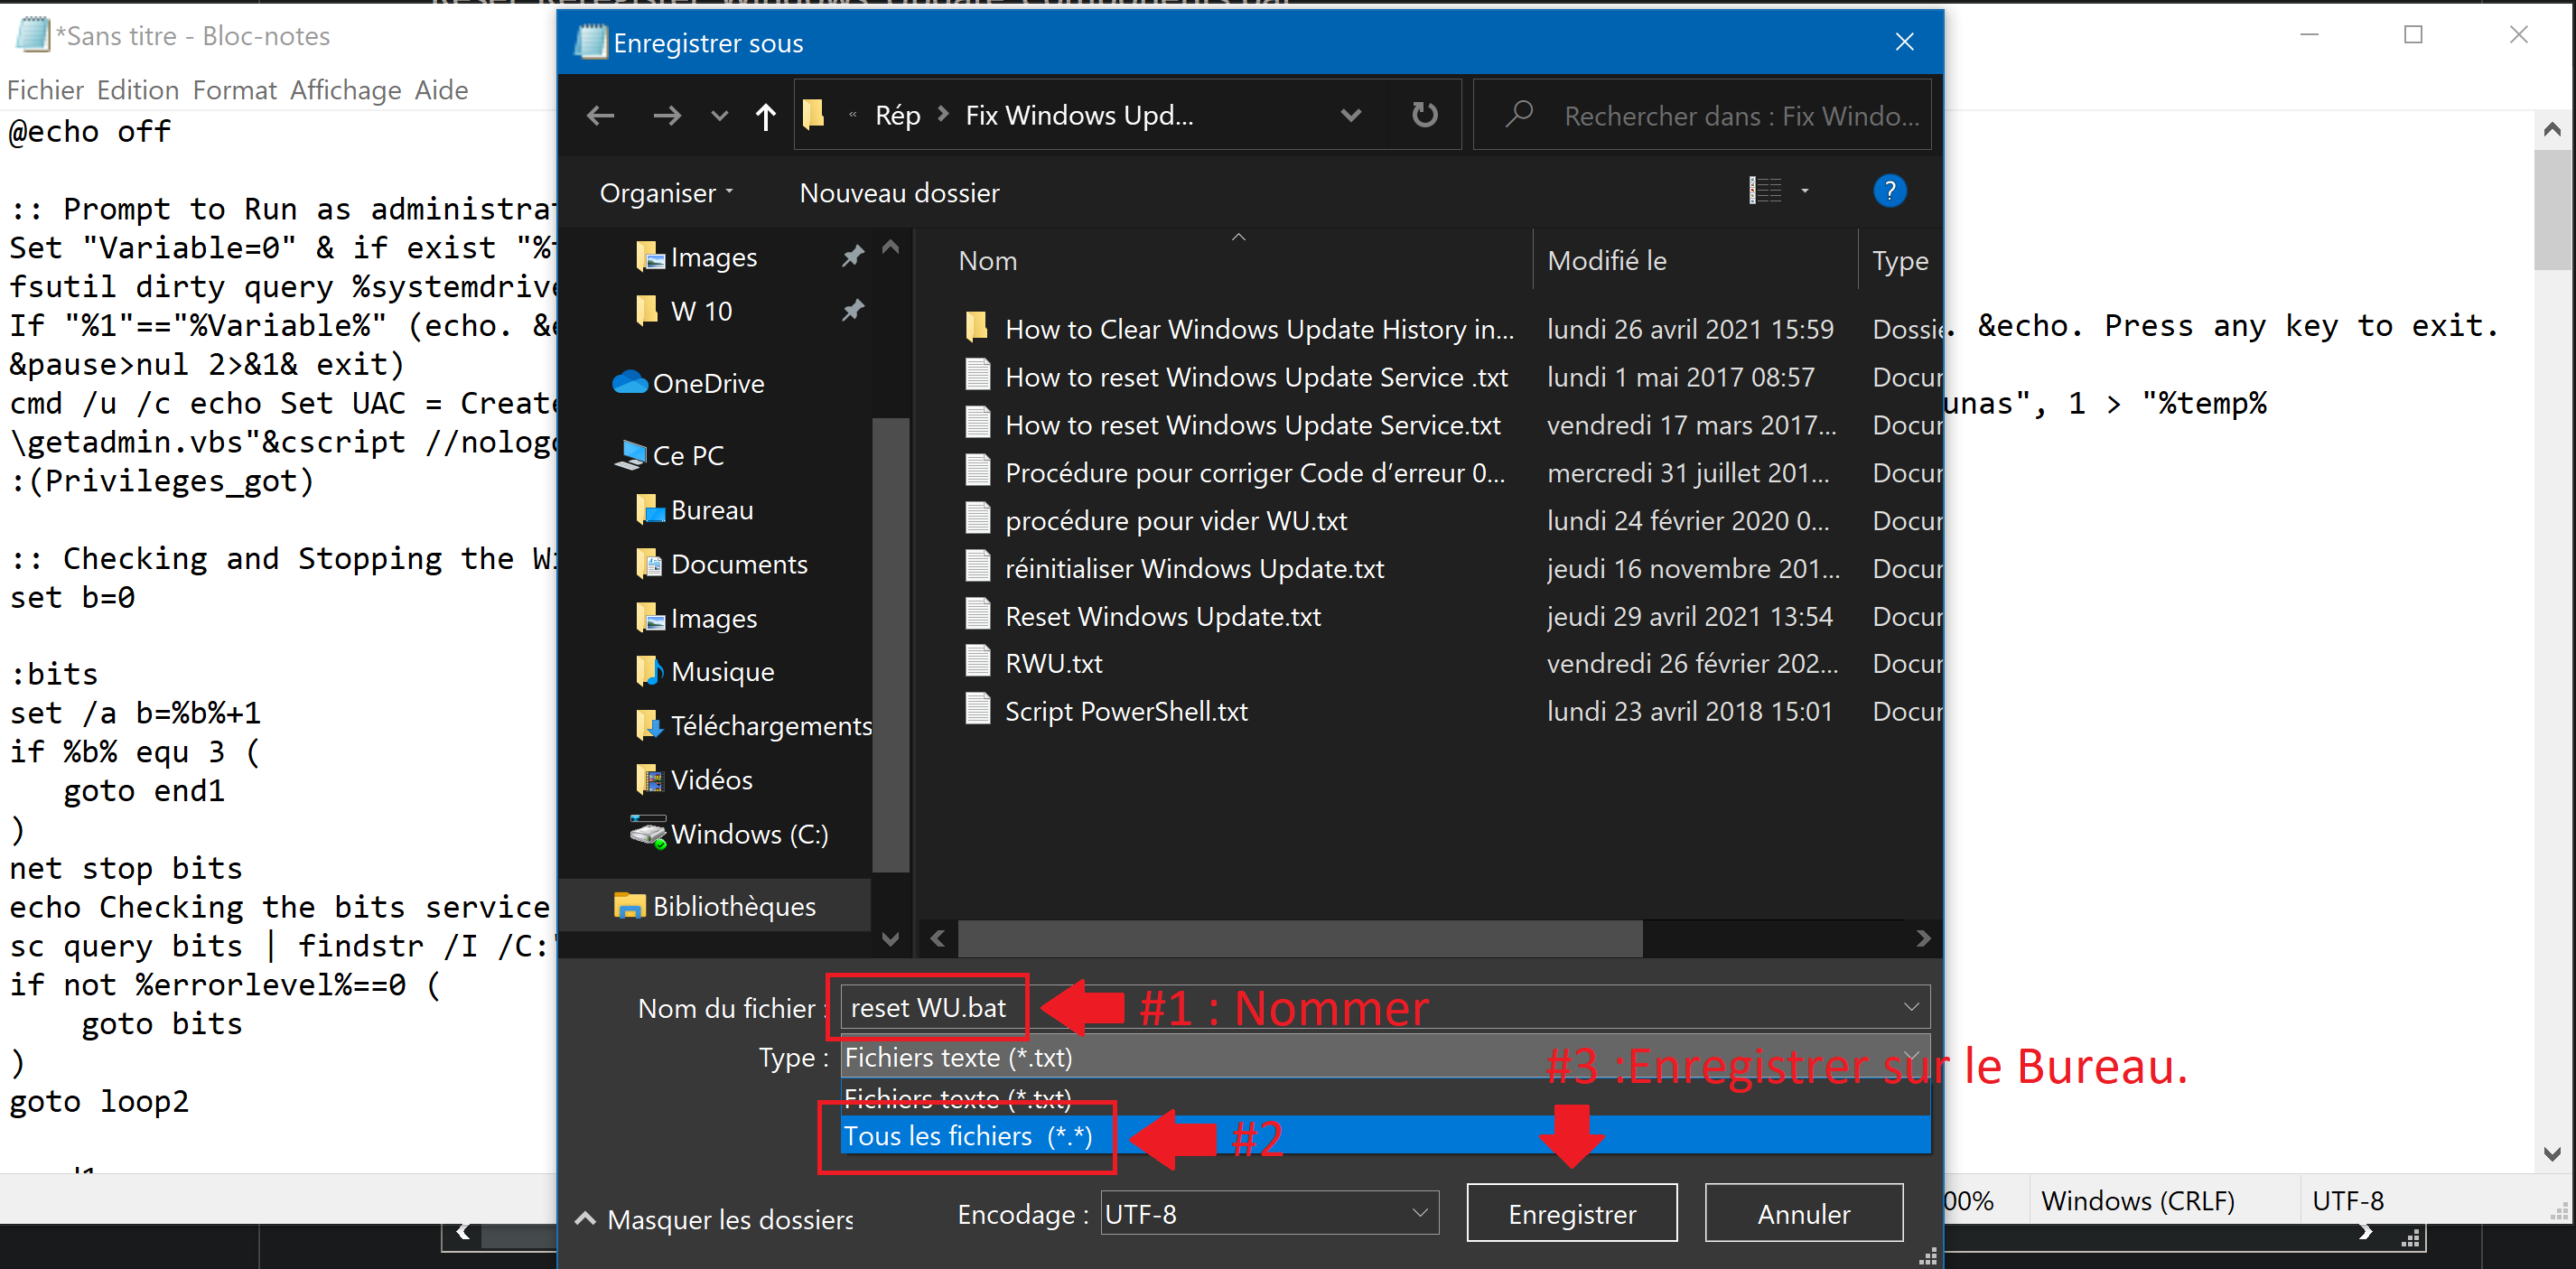Open recent locations chevron

(x=719, y=116)
